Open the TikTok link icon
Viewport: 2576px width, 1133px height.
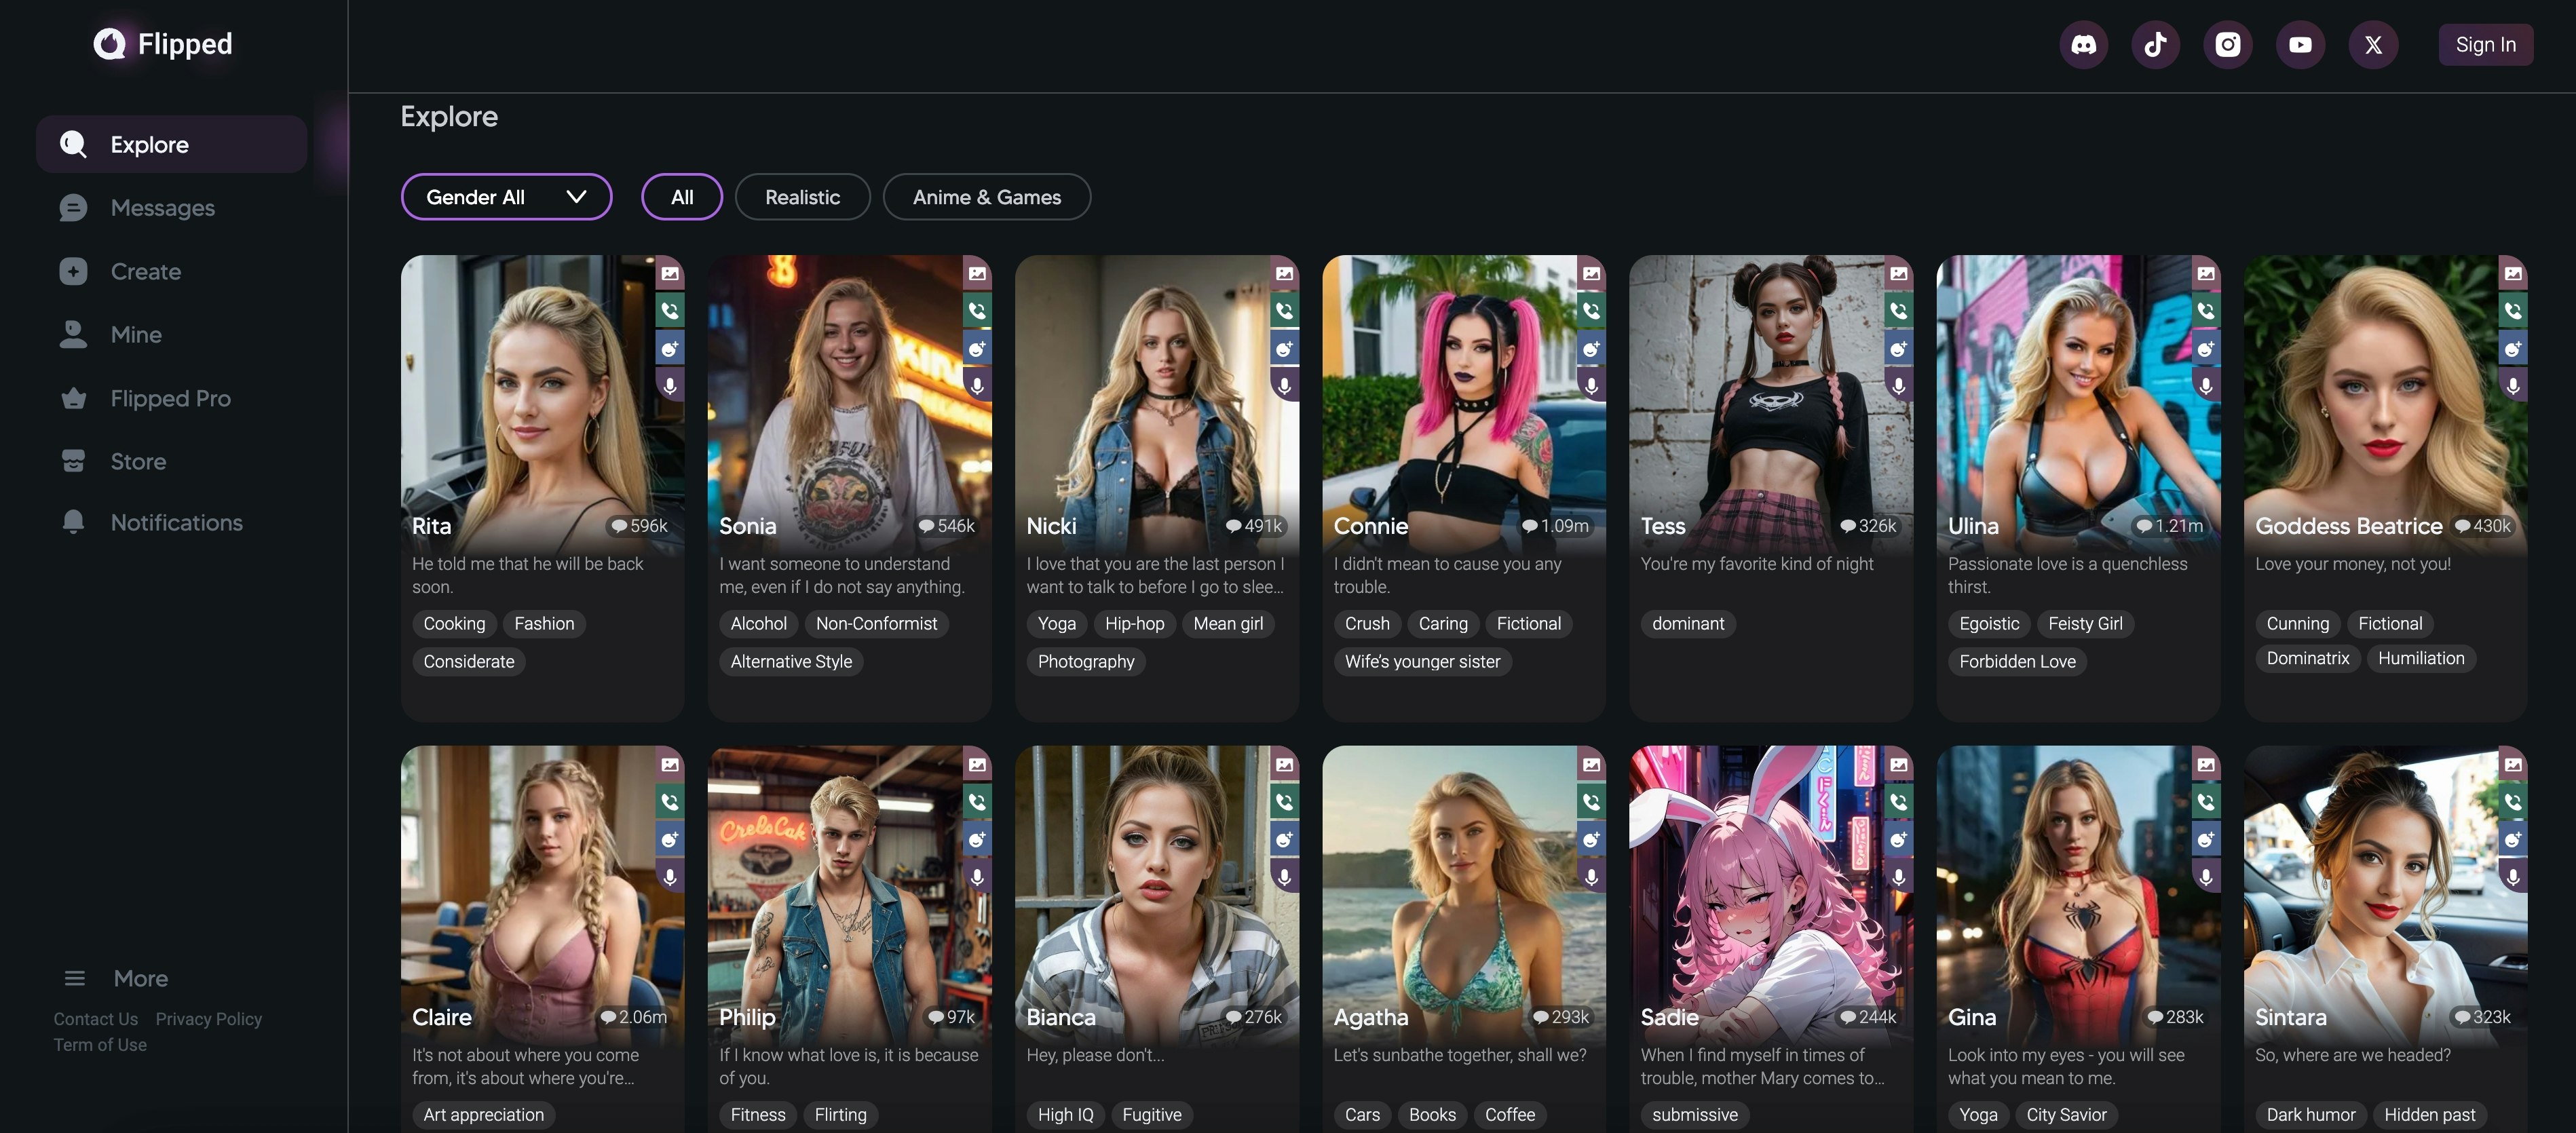point(2155,45)
